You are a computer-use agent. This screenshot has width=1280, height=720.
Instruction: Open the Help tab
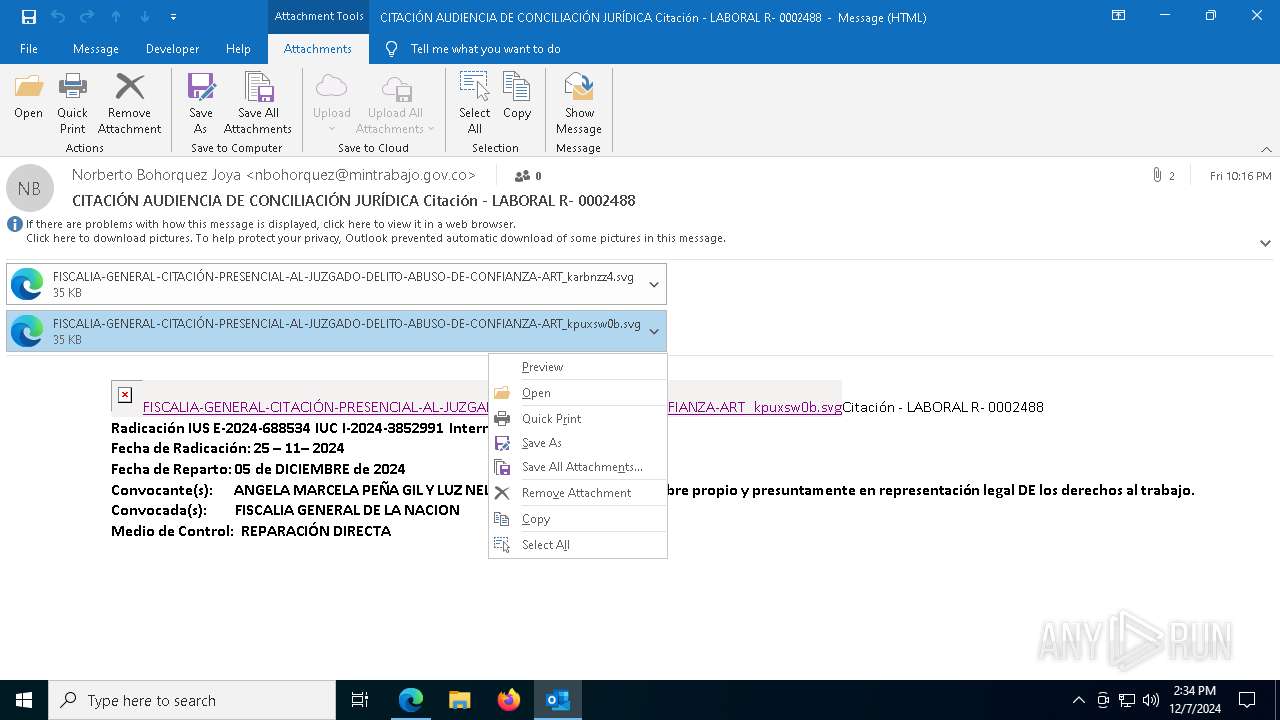[x=238, y=49]
